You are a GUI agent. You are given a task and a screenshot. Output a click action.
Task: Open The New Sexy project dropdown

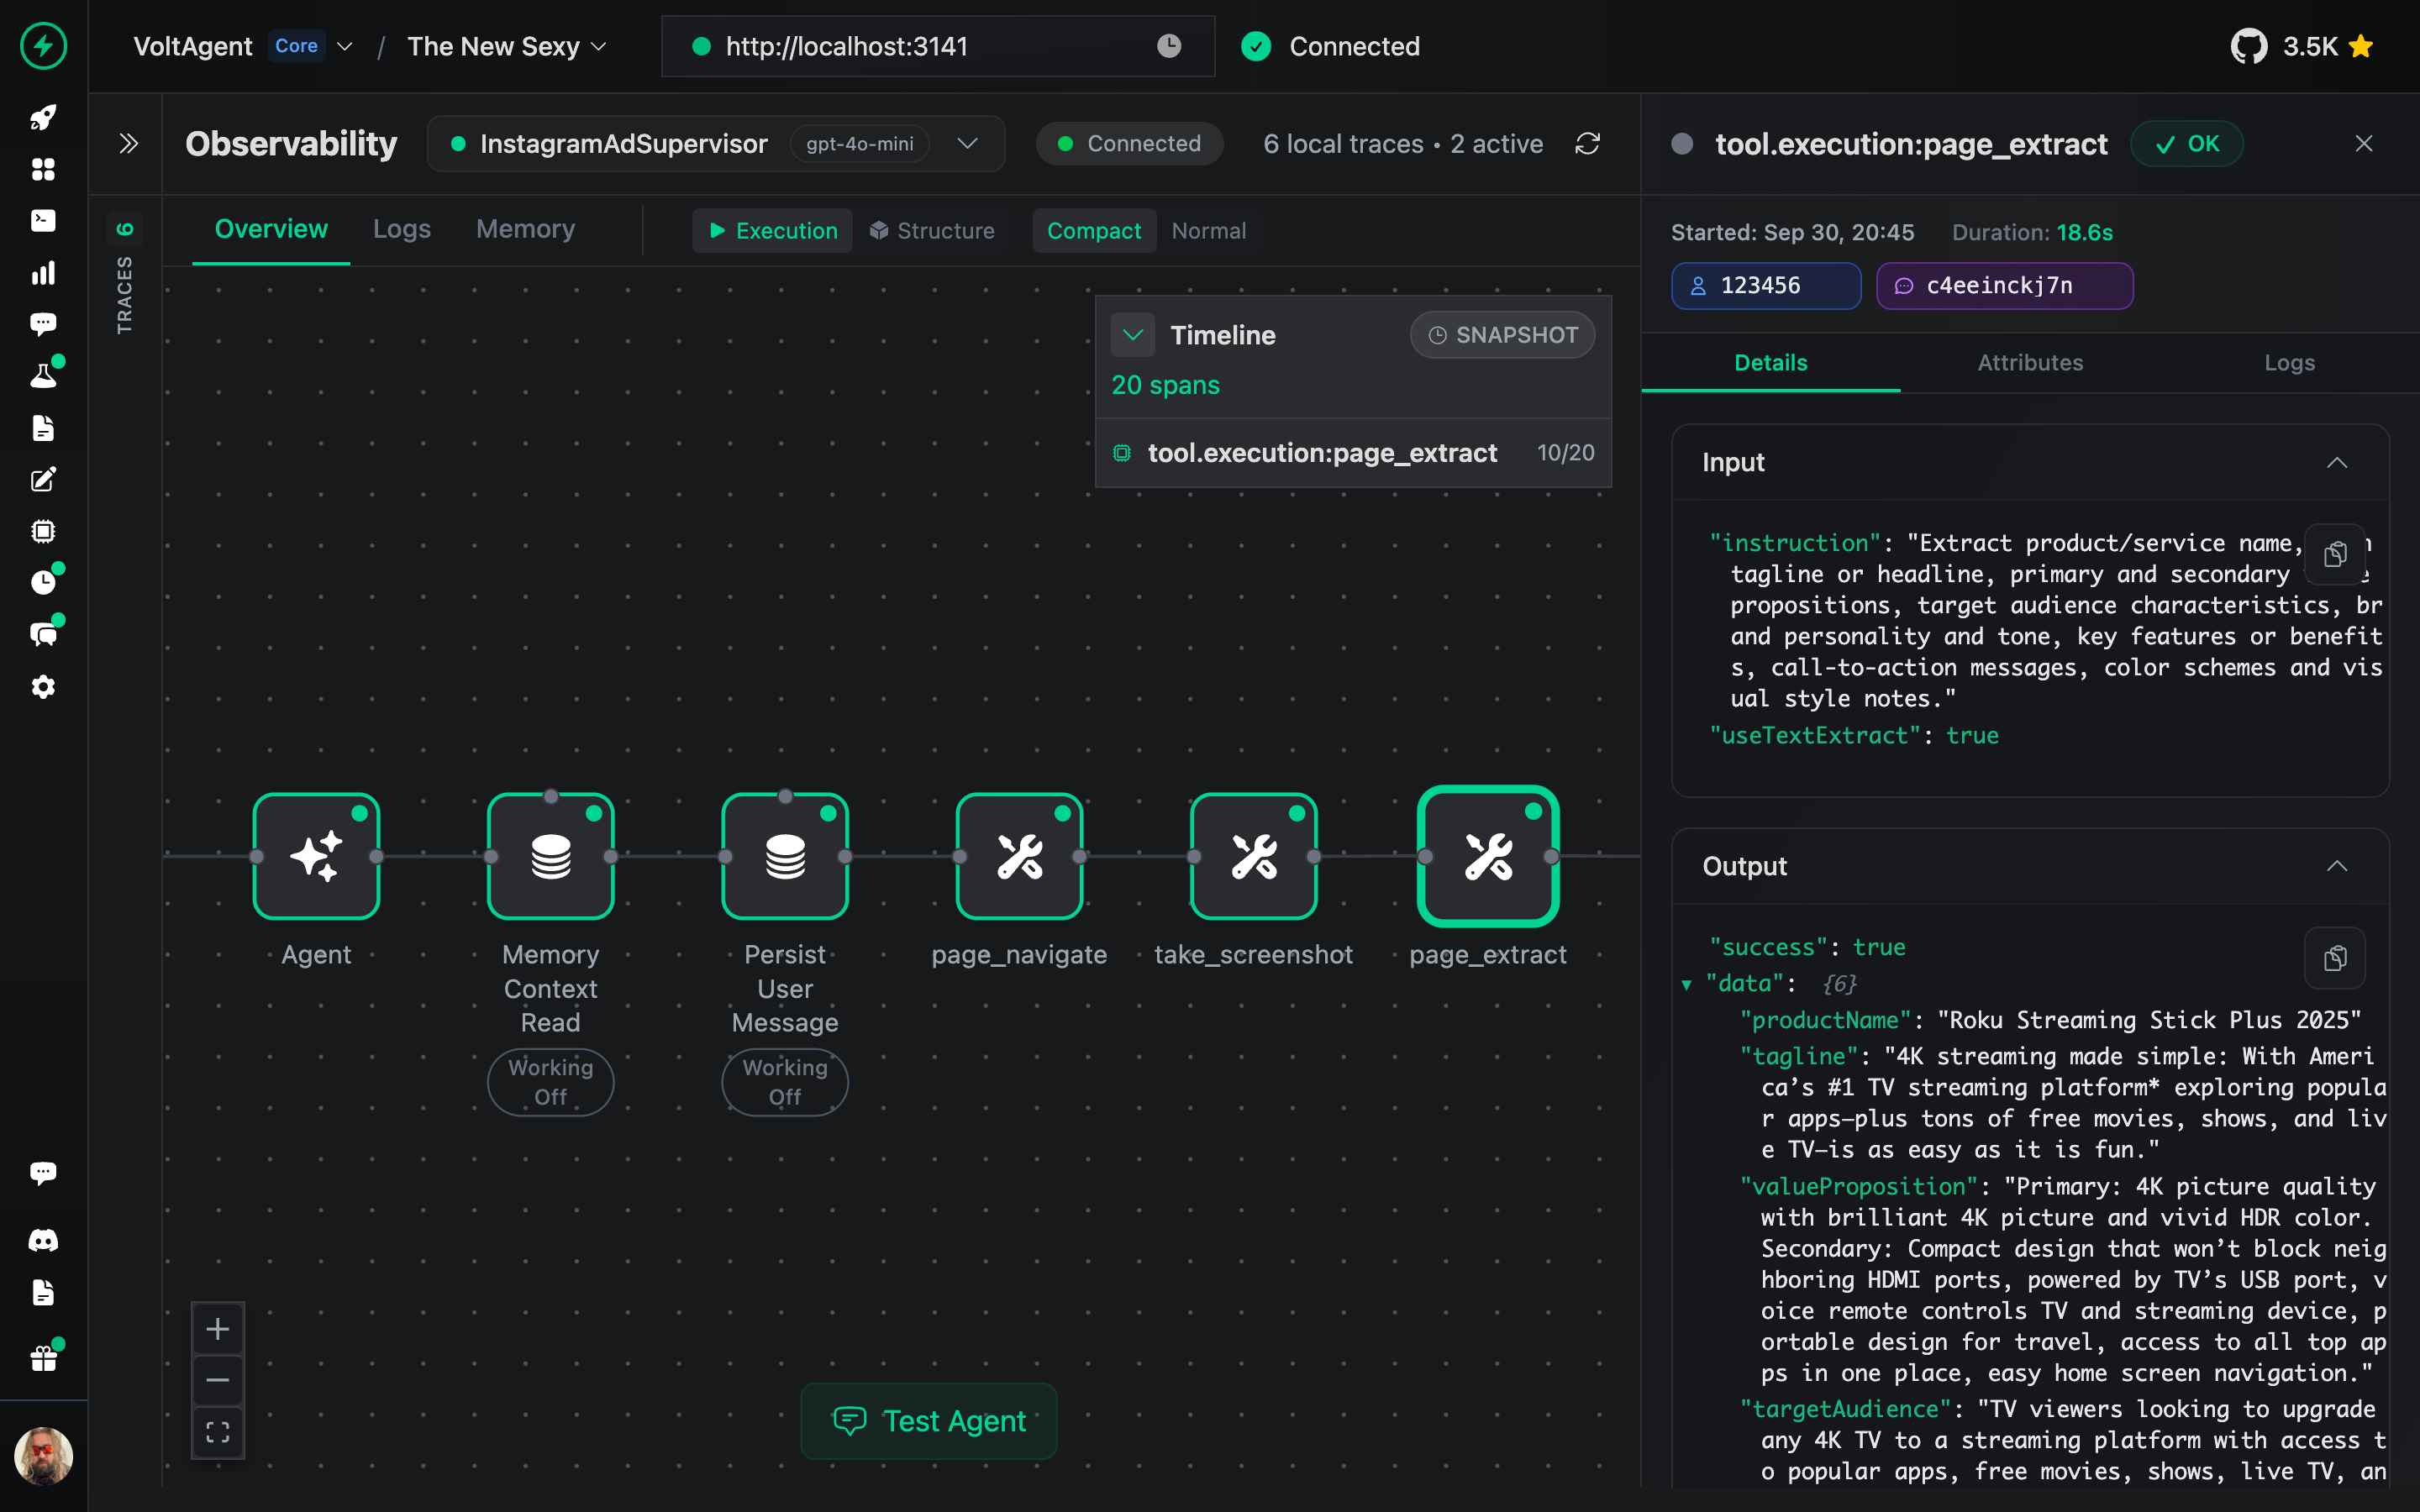[507, 46]
